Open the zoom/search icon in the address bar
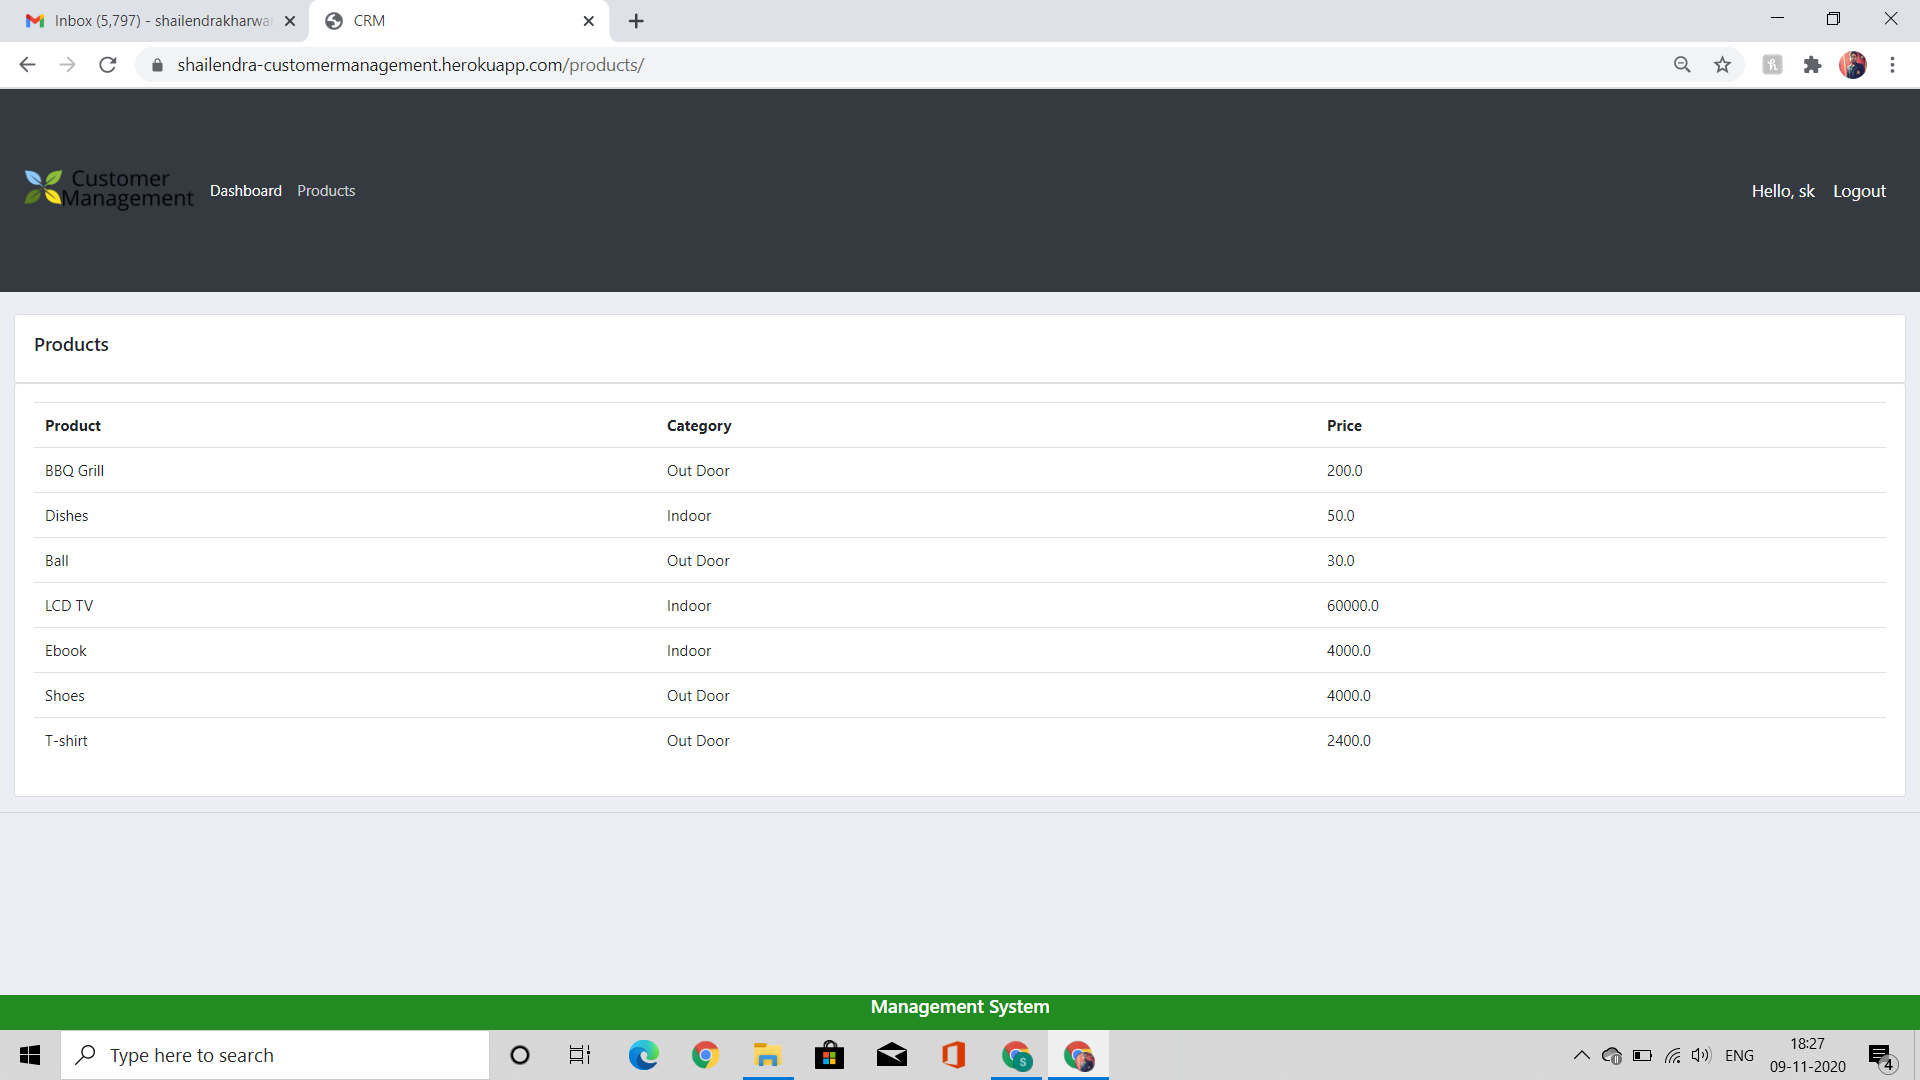Viewport: 1920px width, 1080px height. click(x=1683, y=64)
